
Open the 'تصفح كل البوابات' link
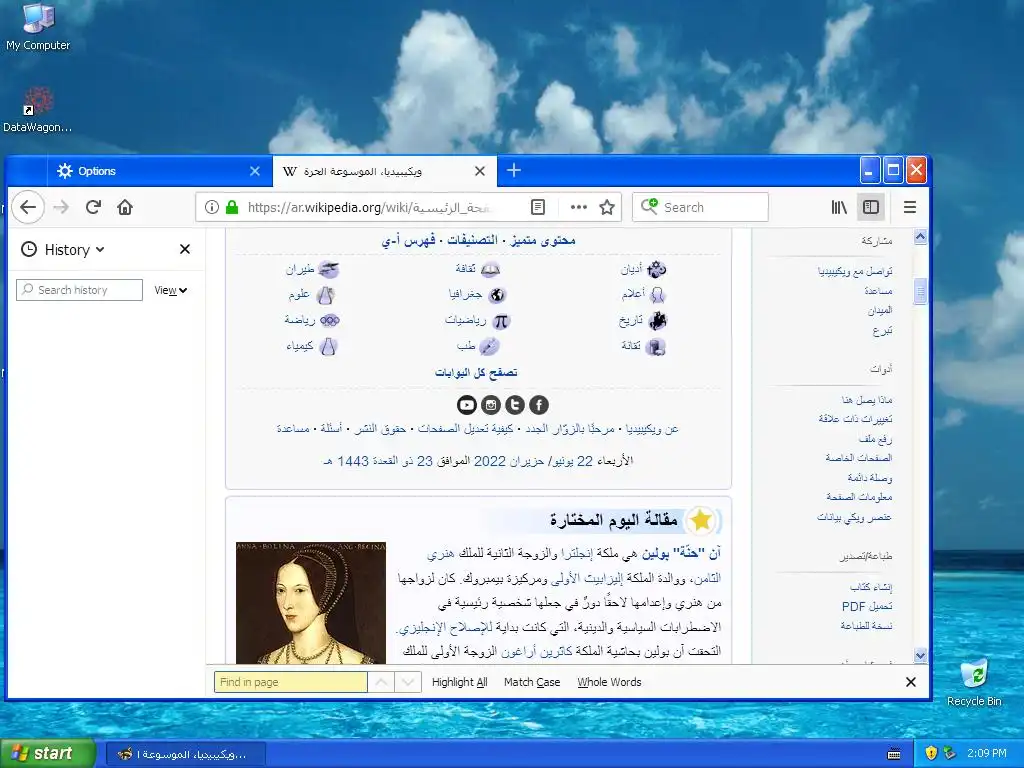click(x=476, y=372)
